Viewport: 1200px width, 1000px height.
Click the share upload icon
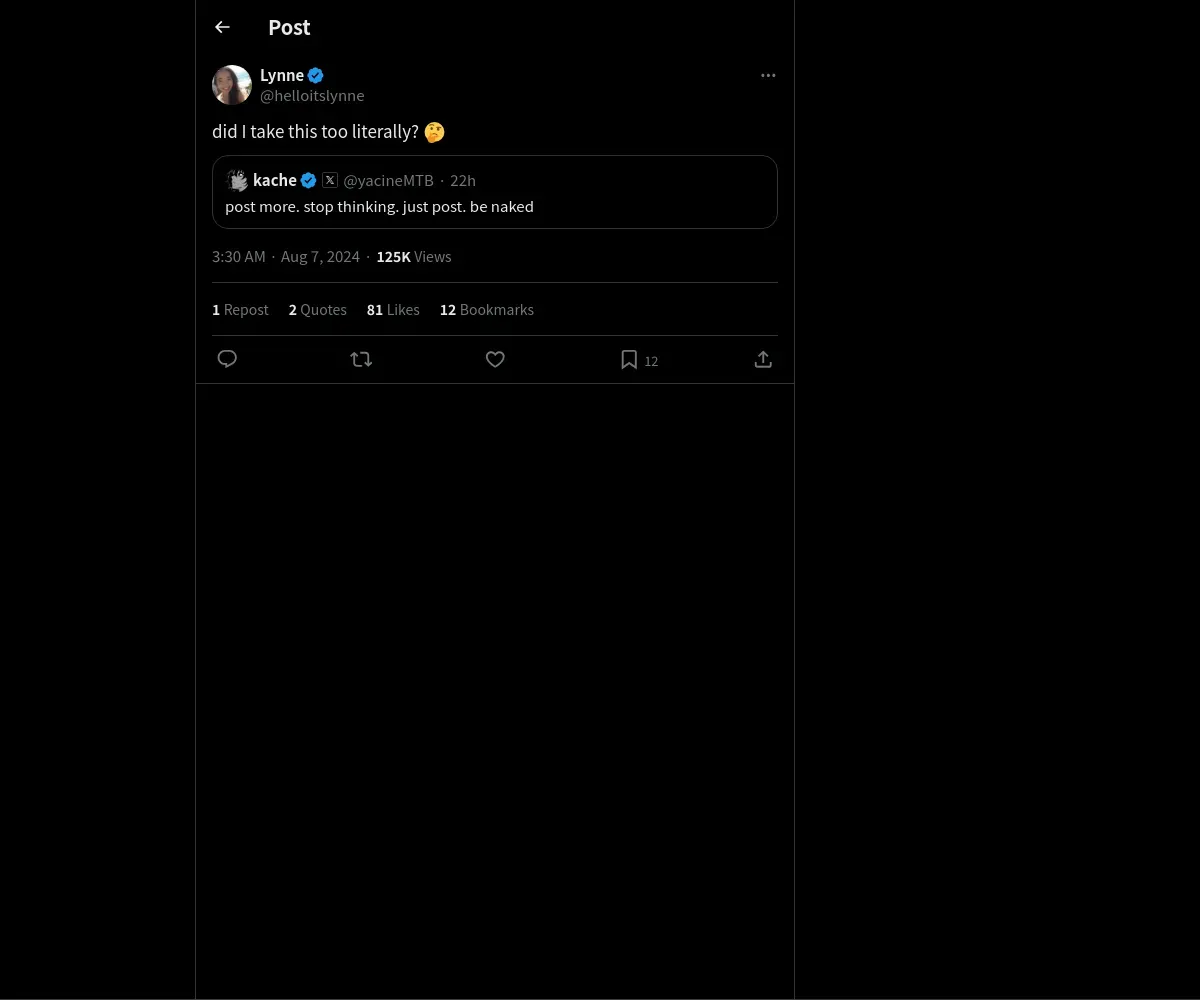pyautogui.click(x=763, y=359)
